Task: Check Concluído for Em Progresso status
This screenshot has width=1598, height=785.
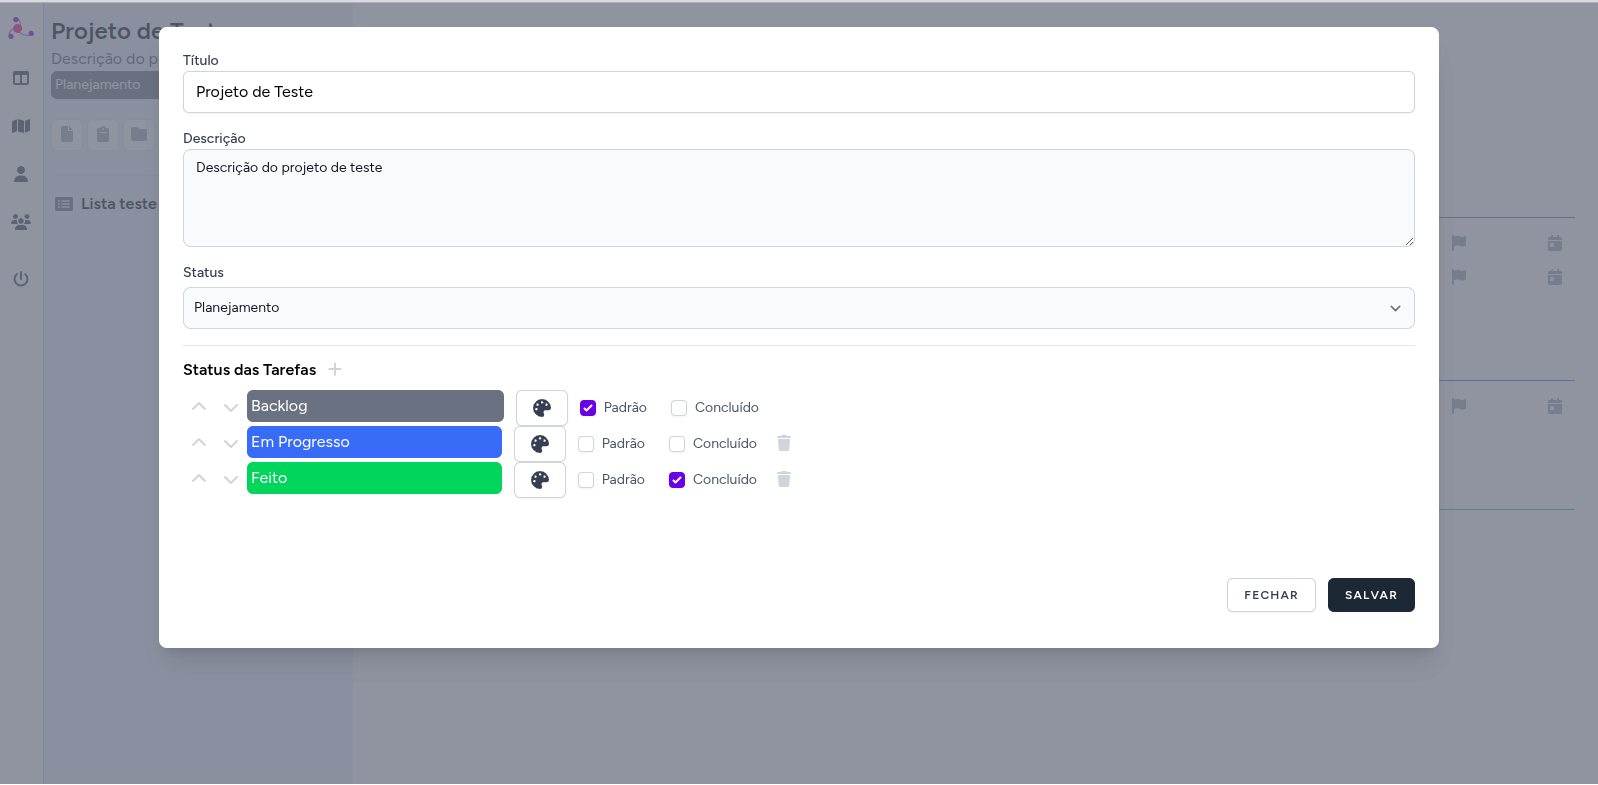Action: (x=677, y=444)
